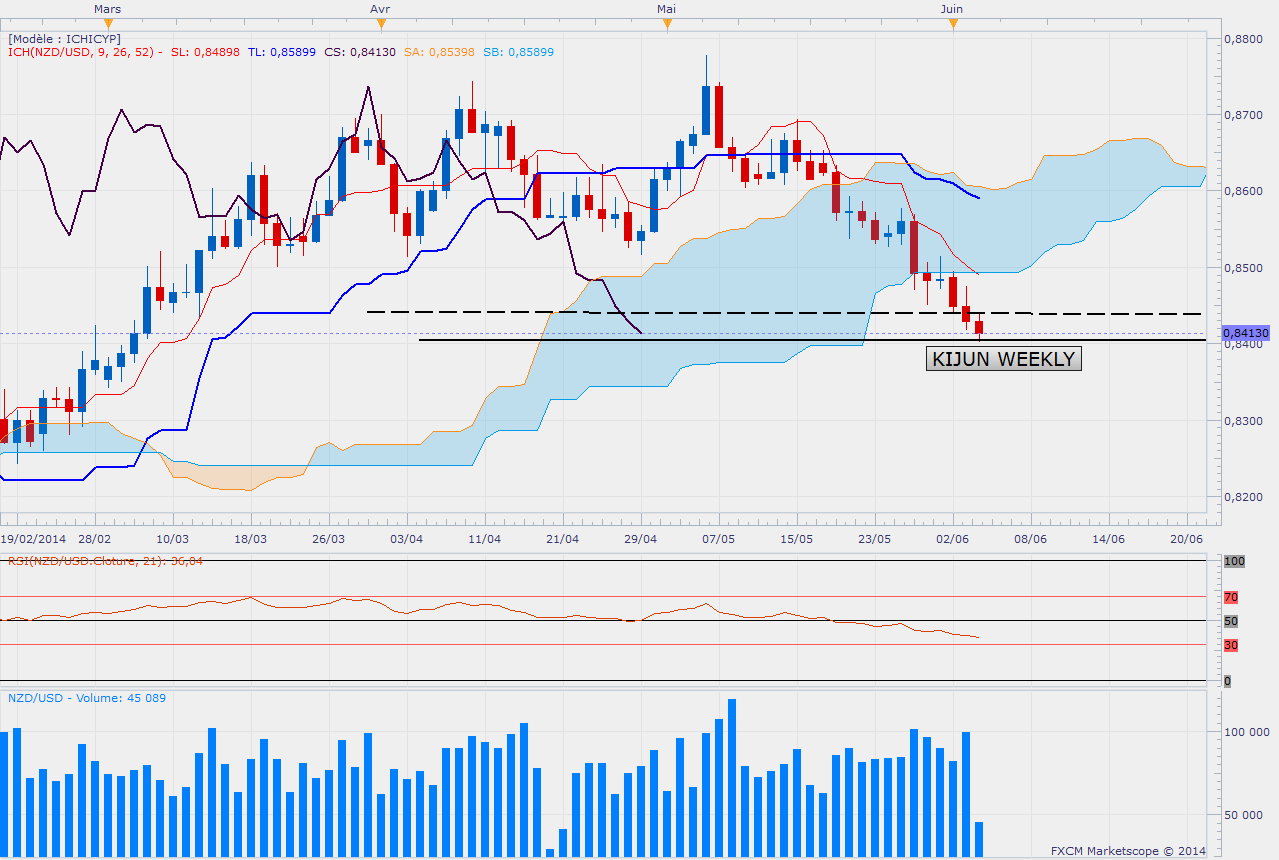
Task: Click the RSI level 70 marker
Action: [x=1231, y=597]
